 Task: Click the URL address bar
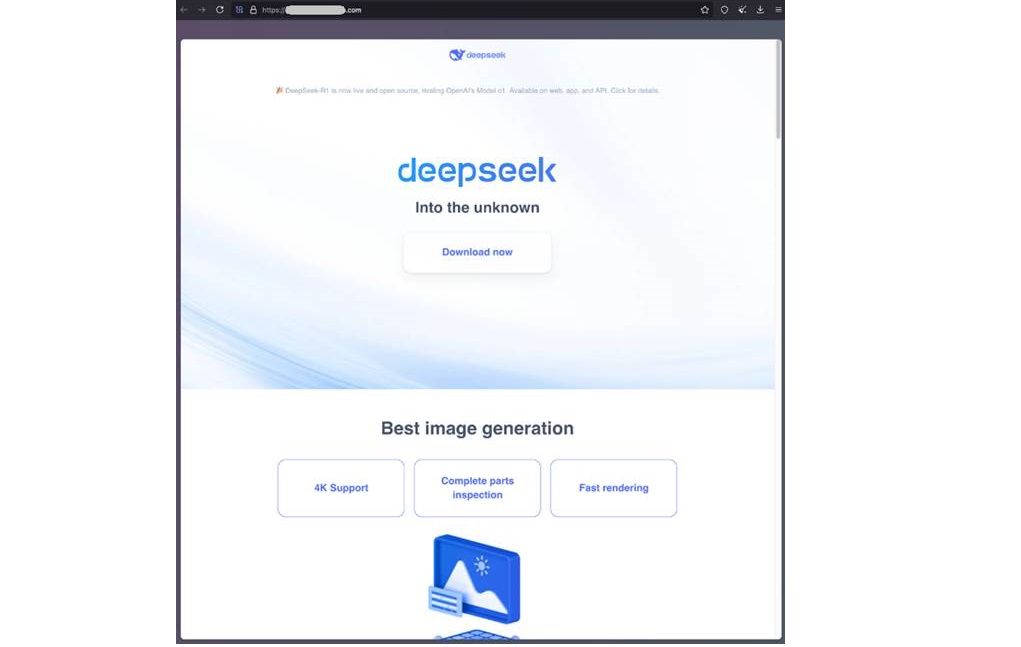click(450, 10)
